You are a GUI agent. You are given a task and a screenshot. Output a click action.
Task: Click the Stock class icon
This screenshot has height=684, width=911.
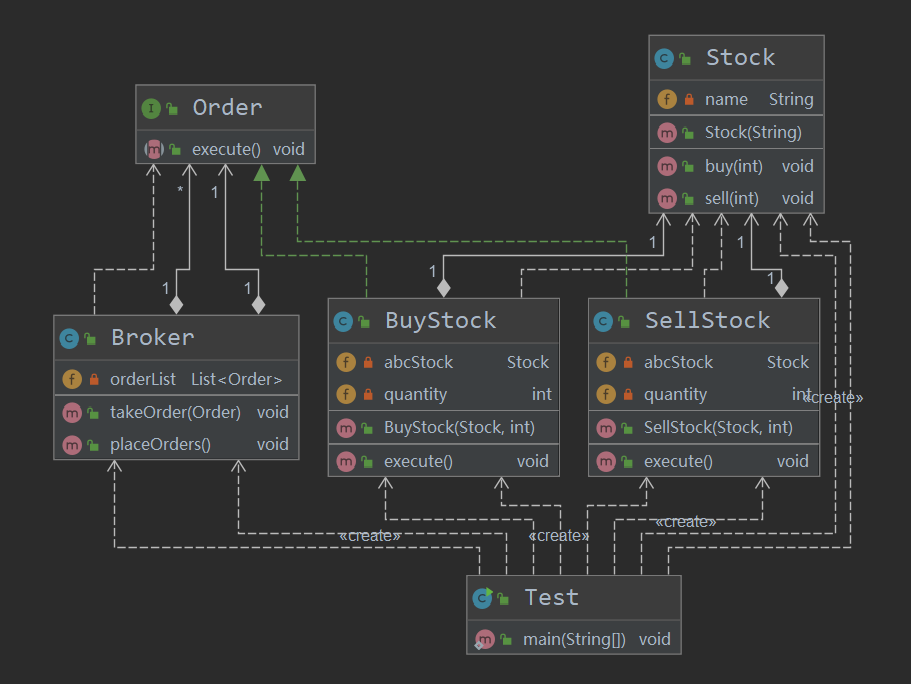point(664,59)
